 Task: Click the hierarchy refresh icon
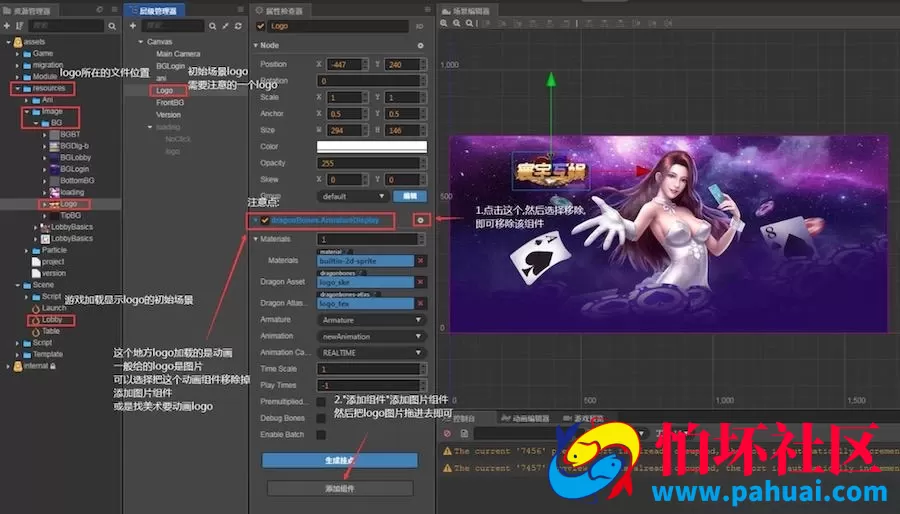tap(238, 26)
